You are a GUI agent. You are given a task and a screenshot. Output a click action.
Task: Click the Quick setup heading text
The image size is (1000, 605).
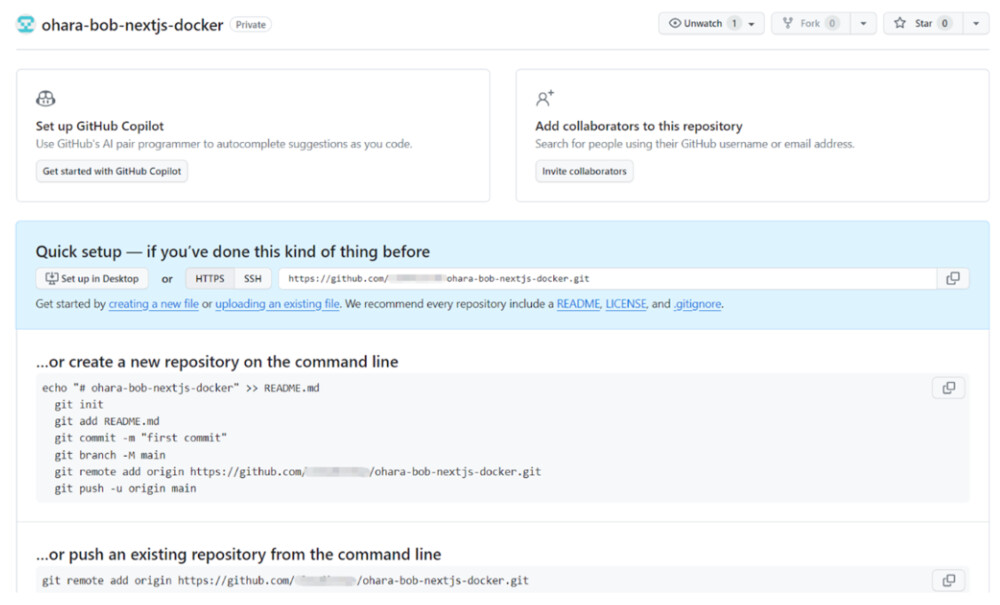point(233,252)
